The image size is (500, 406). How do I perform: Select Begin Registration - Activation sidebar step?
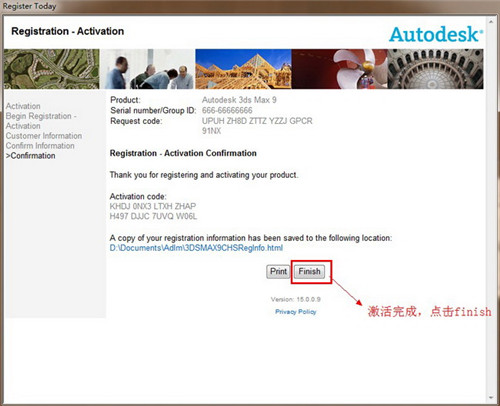[41, 121]
